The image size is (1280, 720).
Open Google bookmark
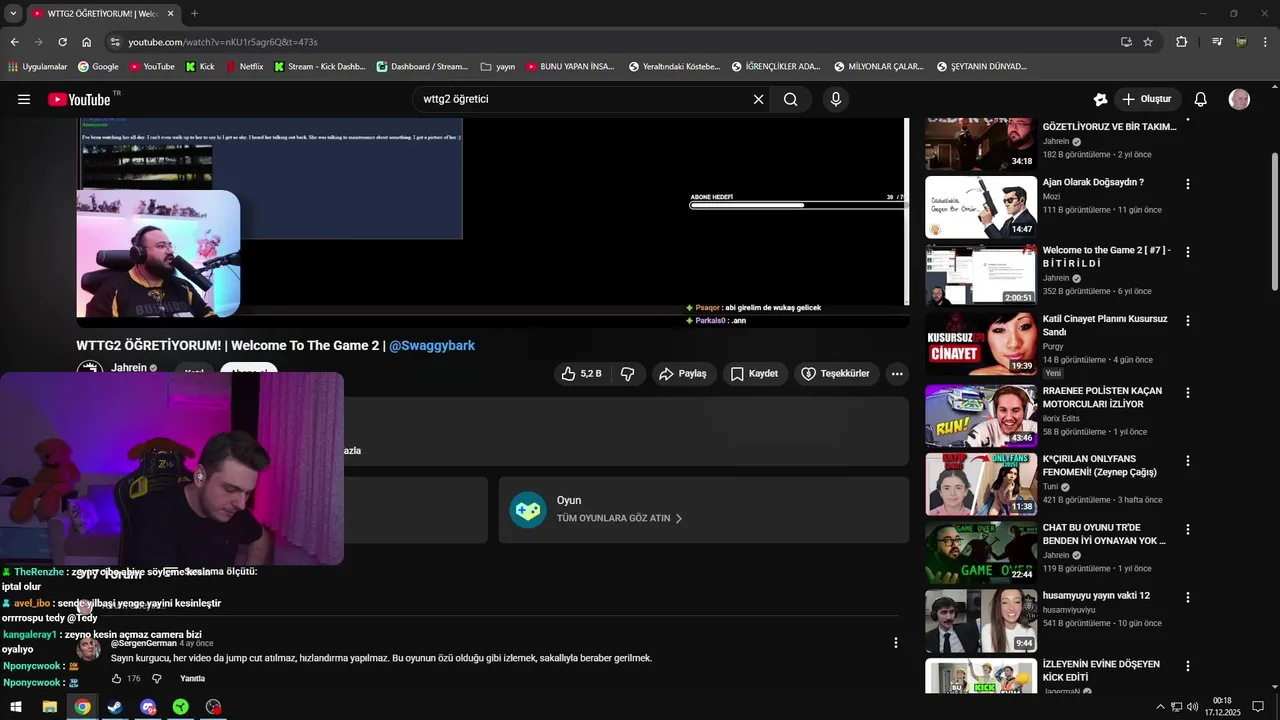coord(97,67)
